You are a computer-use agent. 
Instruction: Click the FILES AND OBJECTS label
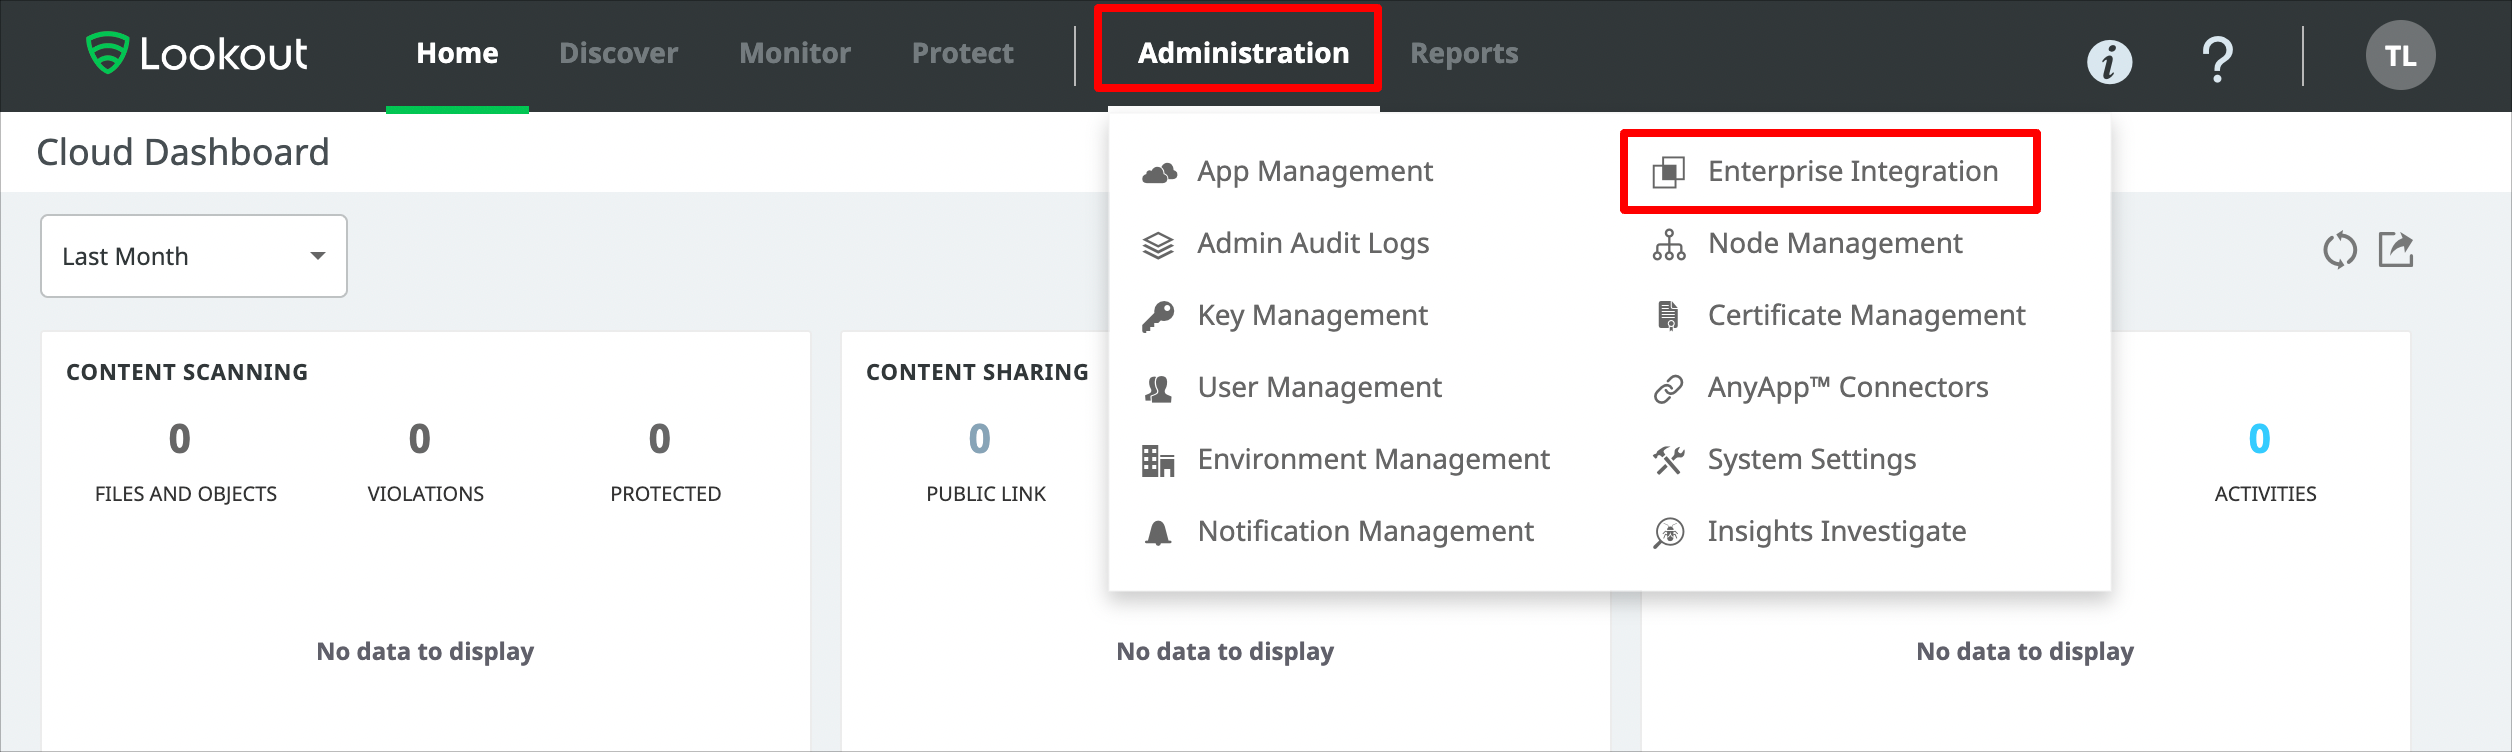pos(186,494)
